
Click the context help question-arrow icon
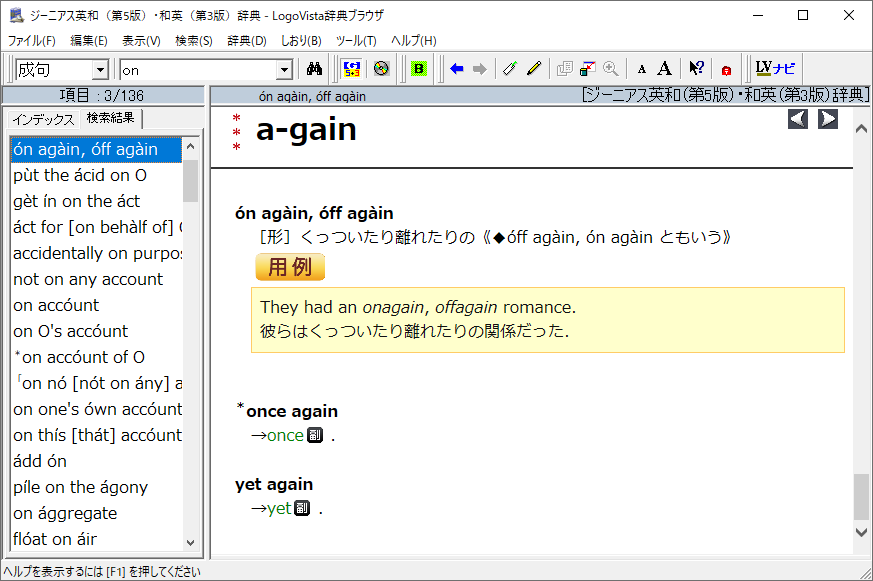[697, 69]
